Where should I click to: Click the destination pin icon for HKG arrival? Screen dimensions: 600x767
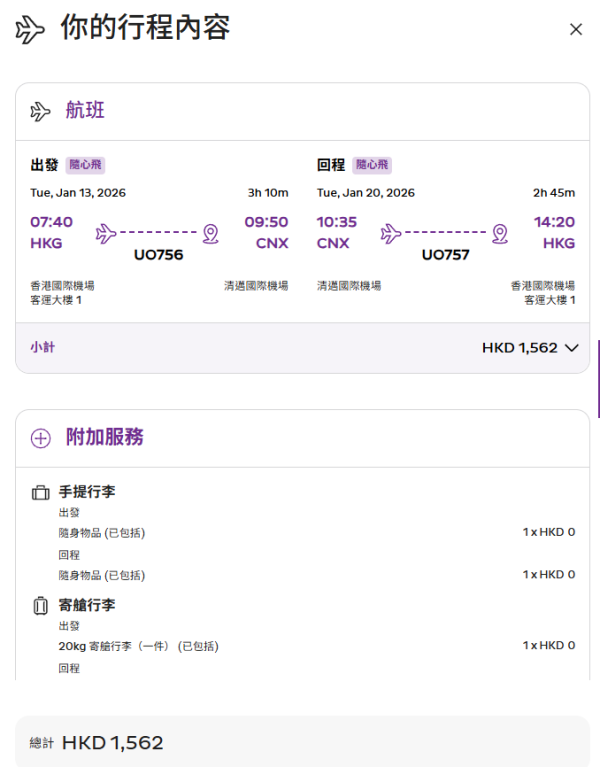point(500,234)
